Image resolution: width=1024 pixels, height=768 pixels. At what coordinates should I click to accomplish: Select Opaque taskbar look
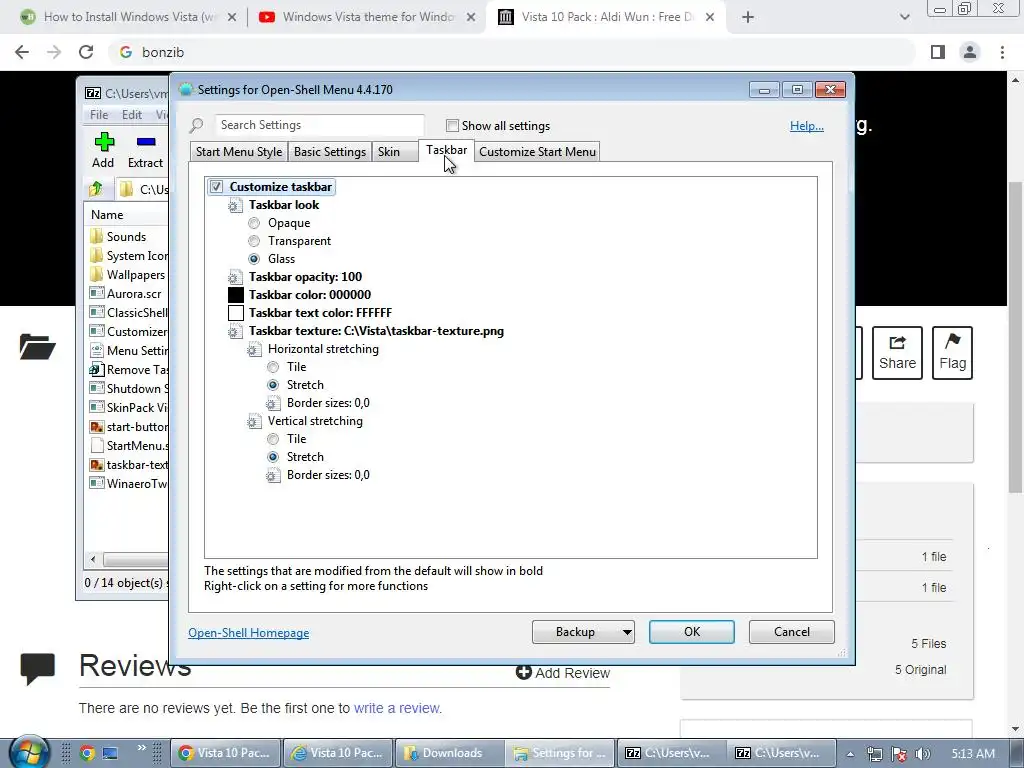pyautogui.click(x=253, y=223)
